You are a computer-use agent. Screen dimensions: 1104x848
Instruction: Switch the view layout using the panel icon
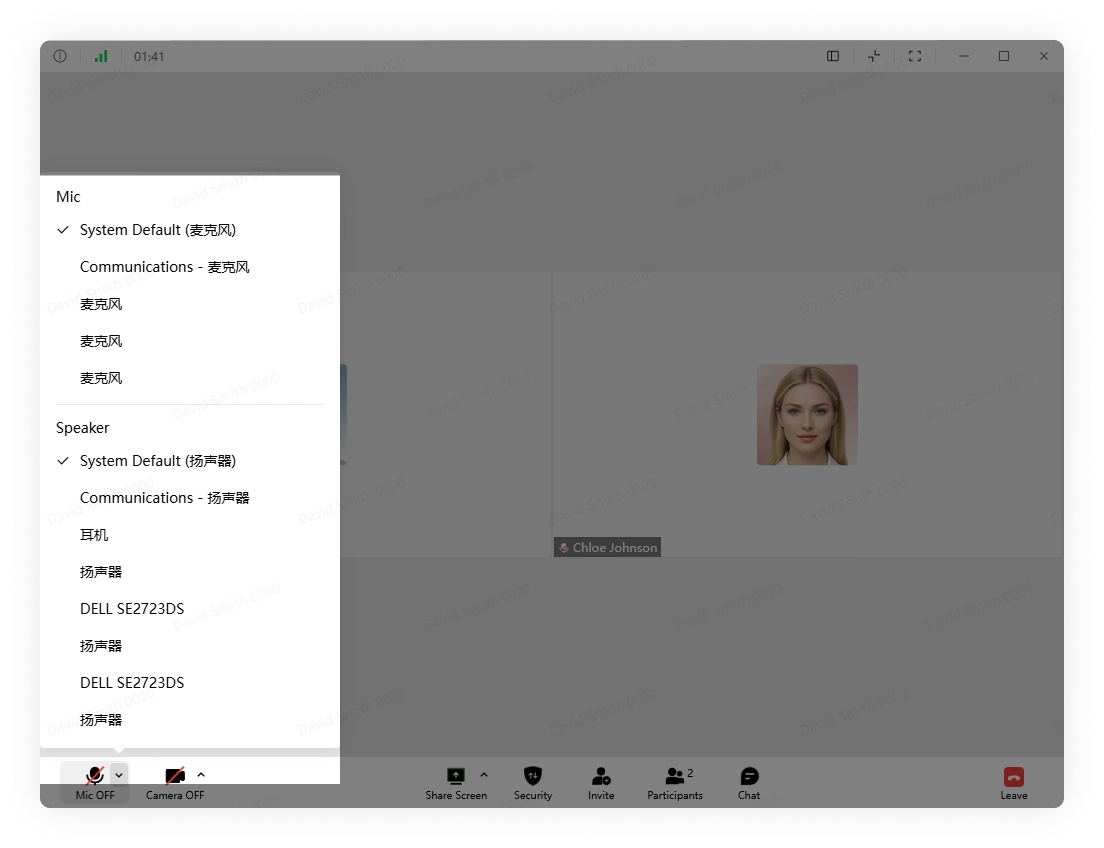point(833,56)
